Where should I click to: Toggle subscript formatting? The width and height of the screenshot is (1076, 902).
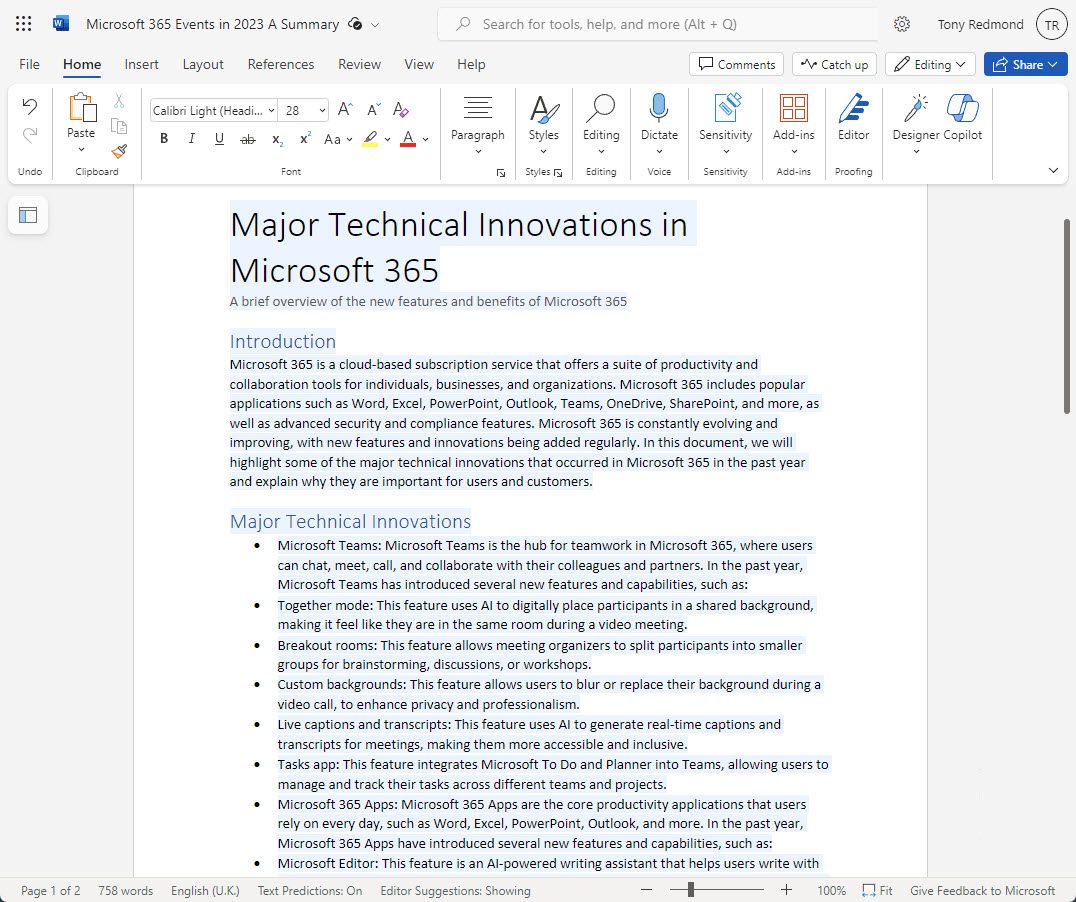click(275, 139)
